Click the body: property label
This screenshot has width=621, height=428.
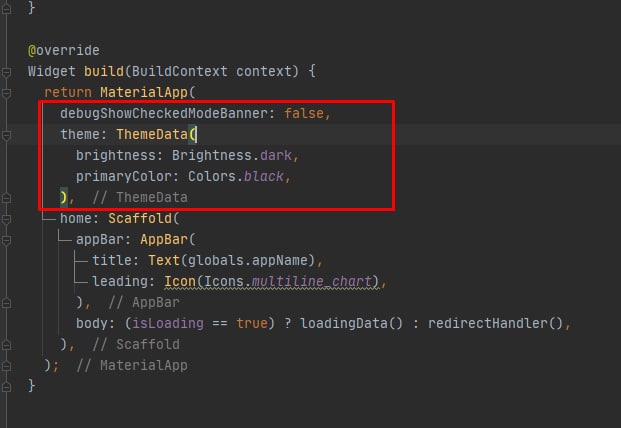[x=96, y=323]
